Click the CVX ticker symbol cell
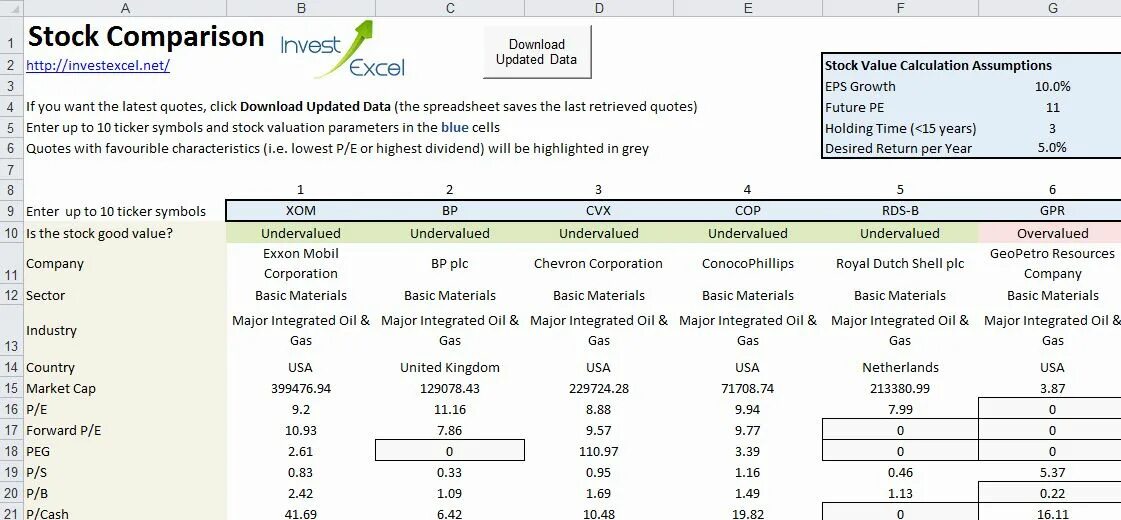This screenshot has width=1121, height=520. point(599,211)
